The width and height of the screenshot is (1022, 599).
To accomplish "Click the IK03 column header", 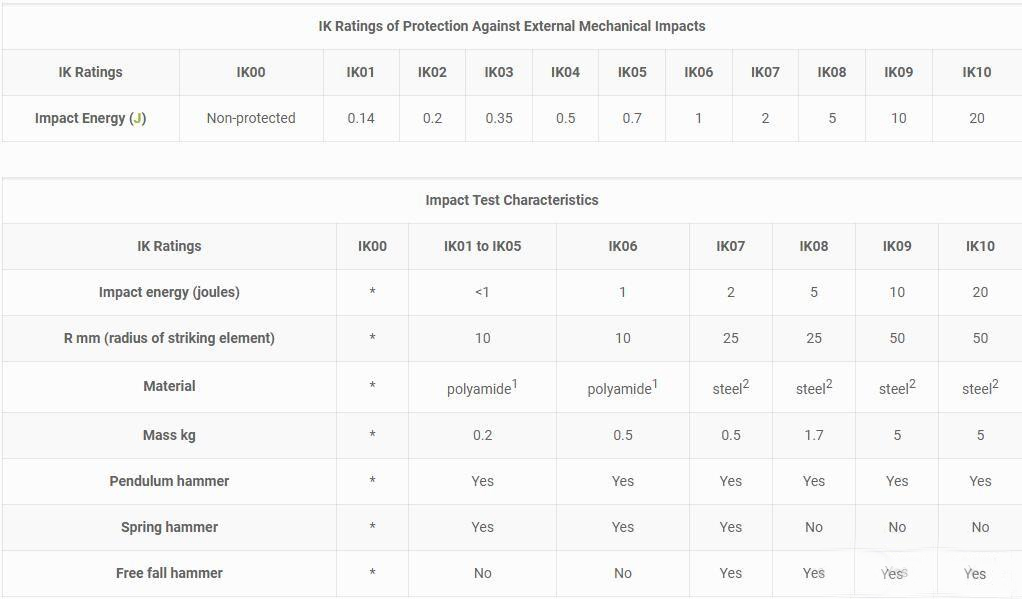I will 499,72.
